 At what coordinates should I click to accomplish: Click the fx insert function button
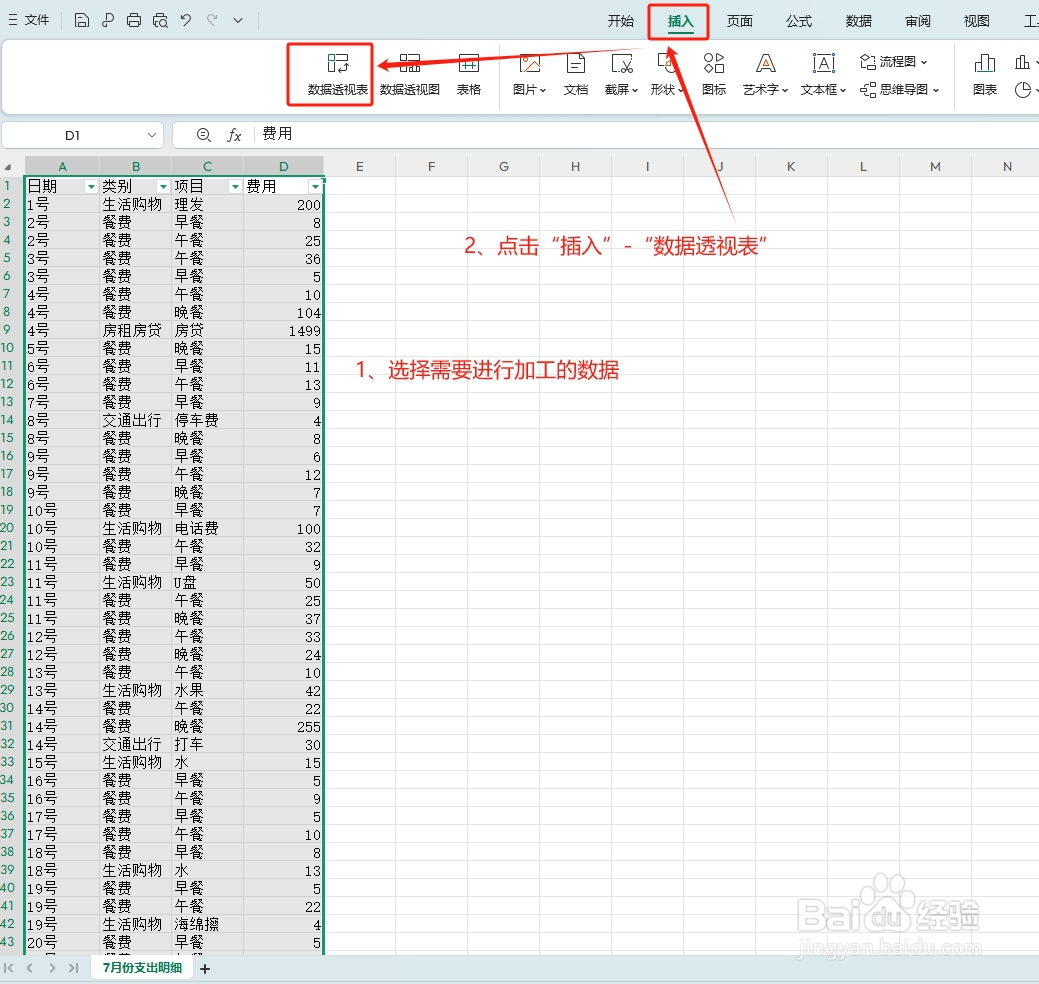[234, 134]
